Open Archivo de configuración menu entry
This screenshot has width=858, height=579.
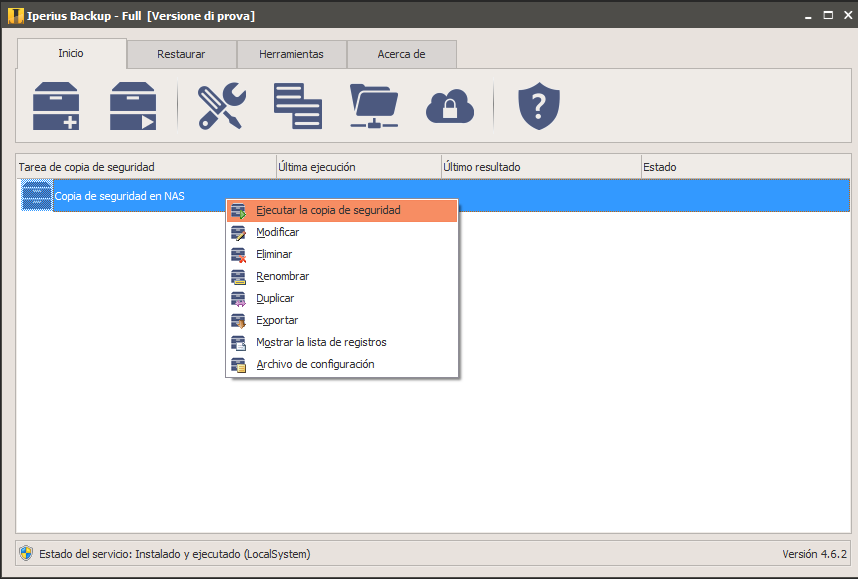342,364
